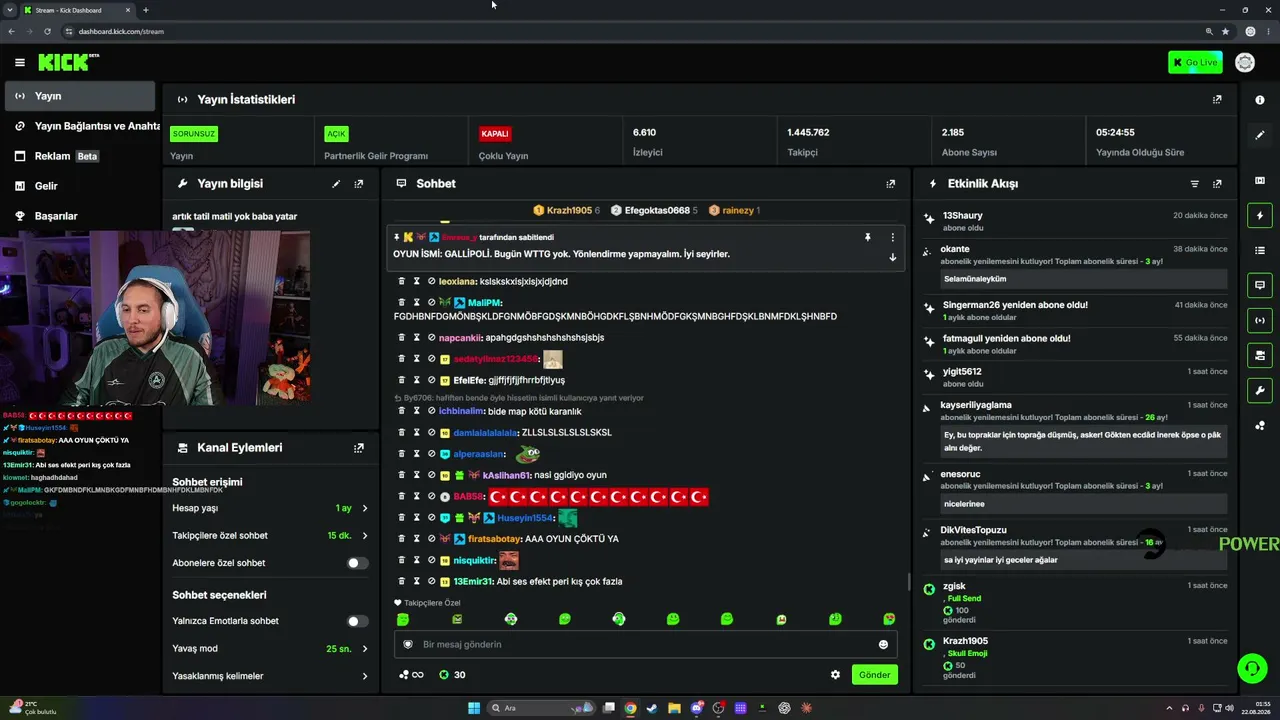Viewport: 1280px width, 720px height.
Task: Unpin the pinned chat message
Action: coord(868,237)
